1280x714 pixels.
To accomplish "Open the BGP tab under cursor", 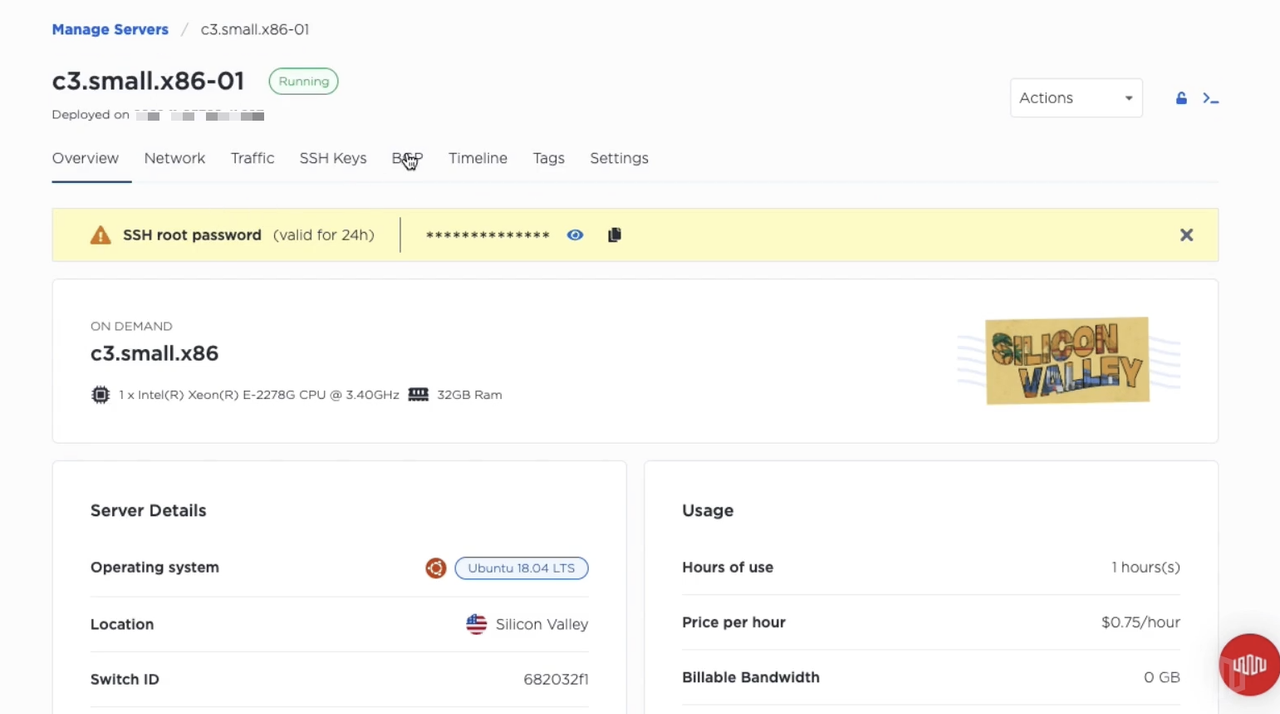I will coord(407,158).
